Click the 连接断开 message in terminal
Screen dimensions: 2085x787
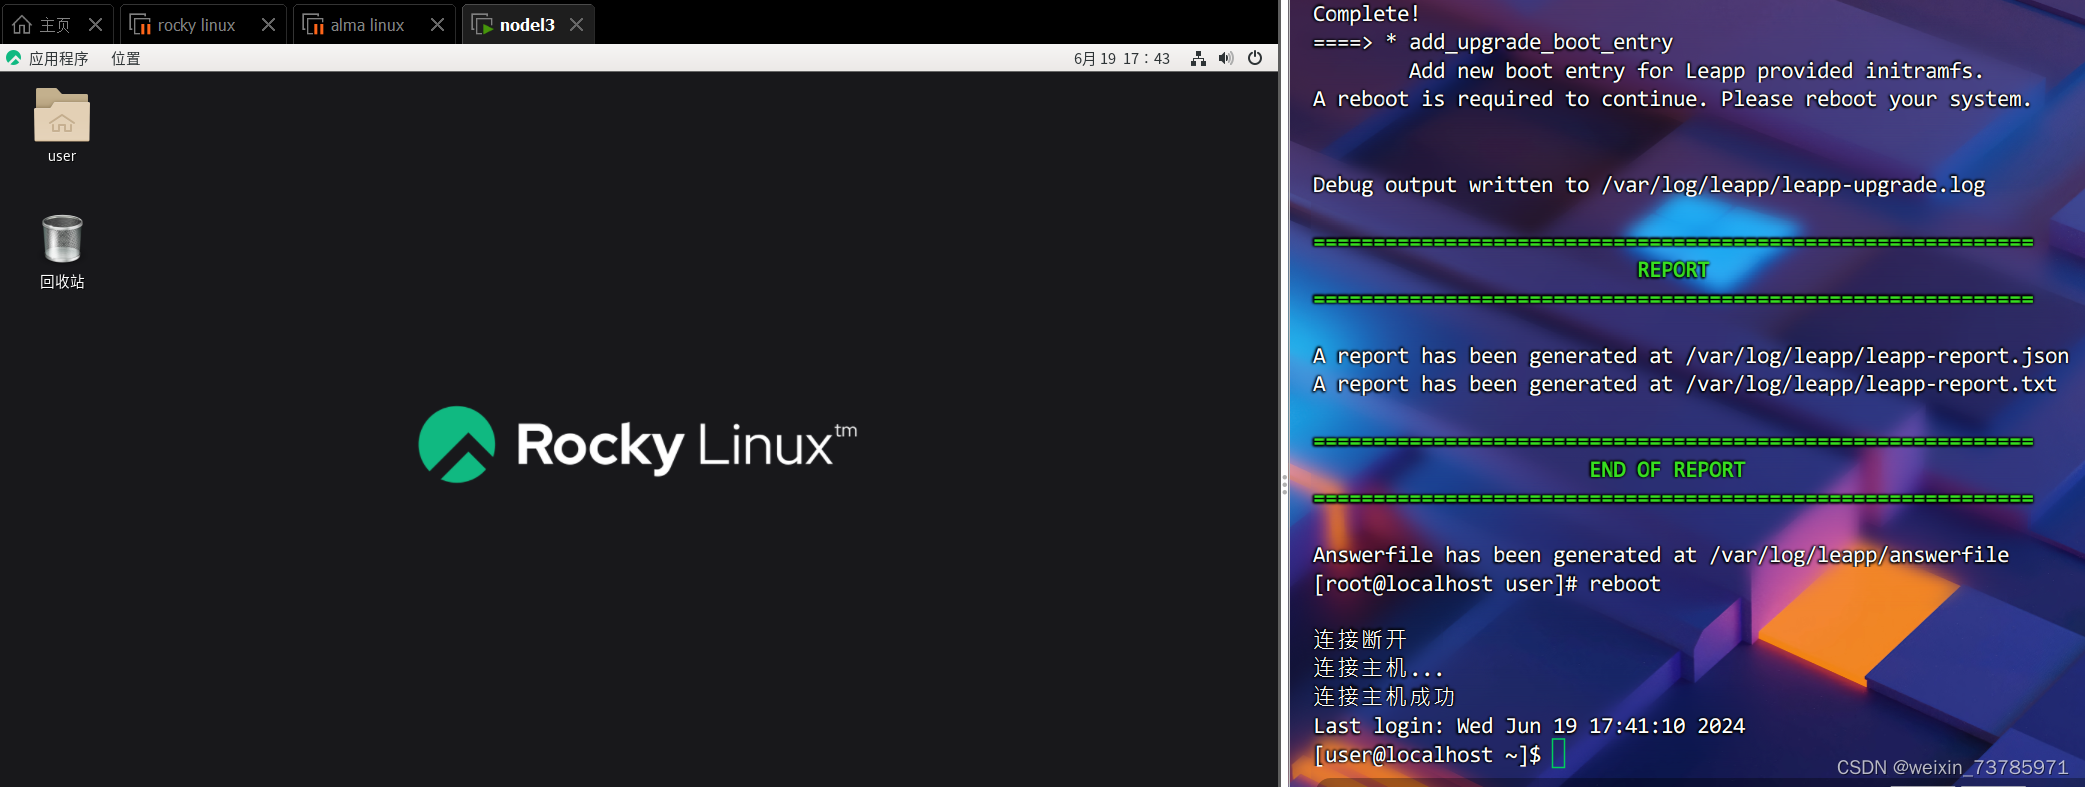(1359, 640)
